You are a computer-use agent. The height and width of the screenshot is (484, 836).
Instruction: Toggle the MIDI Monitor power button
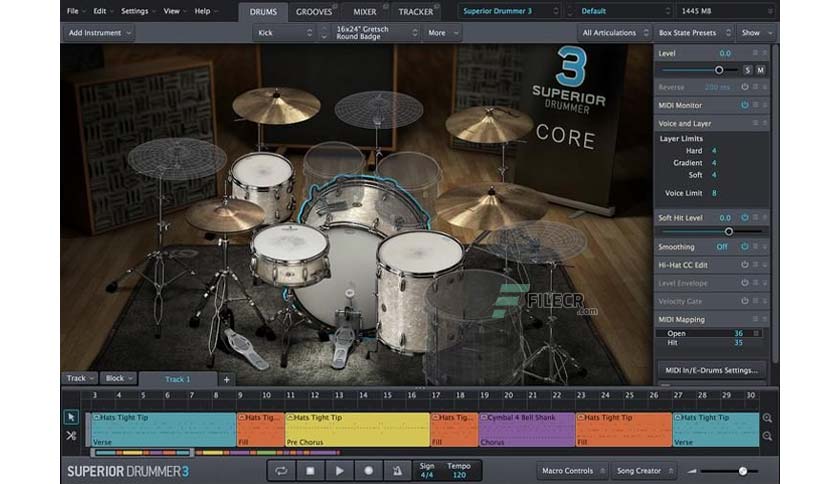(744, 105)
